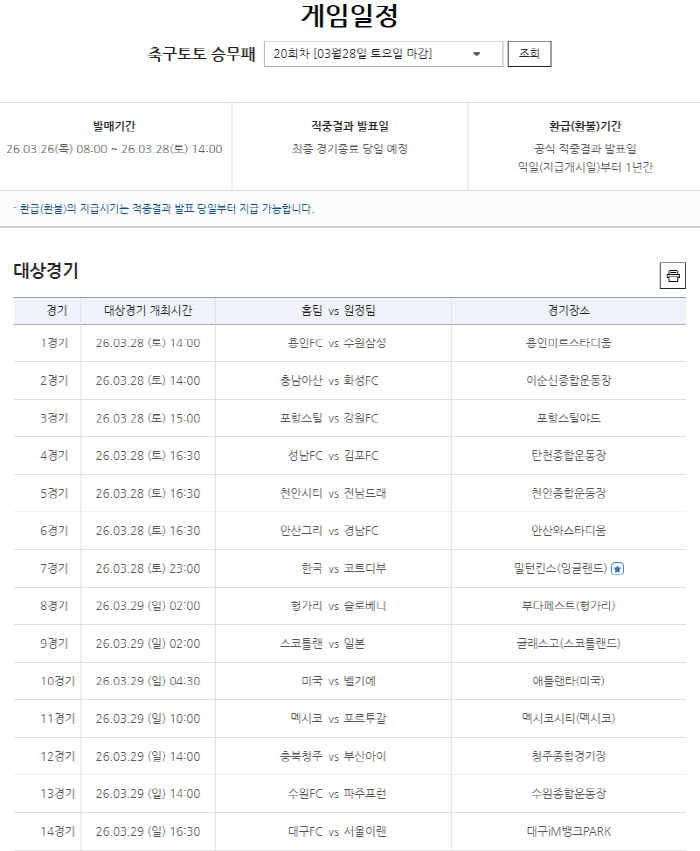The width and height of the screenshot is (700, 851).
Task: Click the 적중결과 발표일 heading
Action: pos(350,126)
